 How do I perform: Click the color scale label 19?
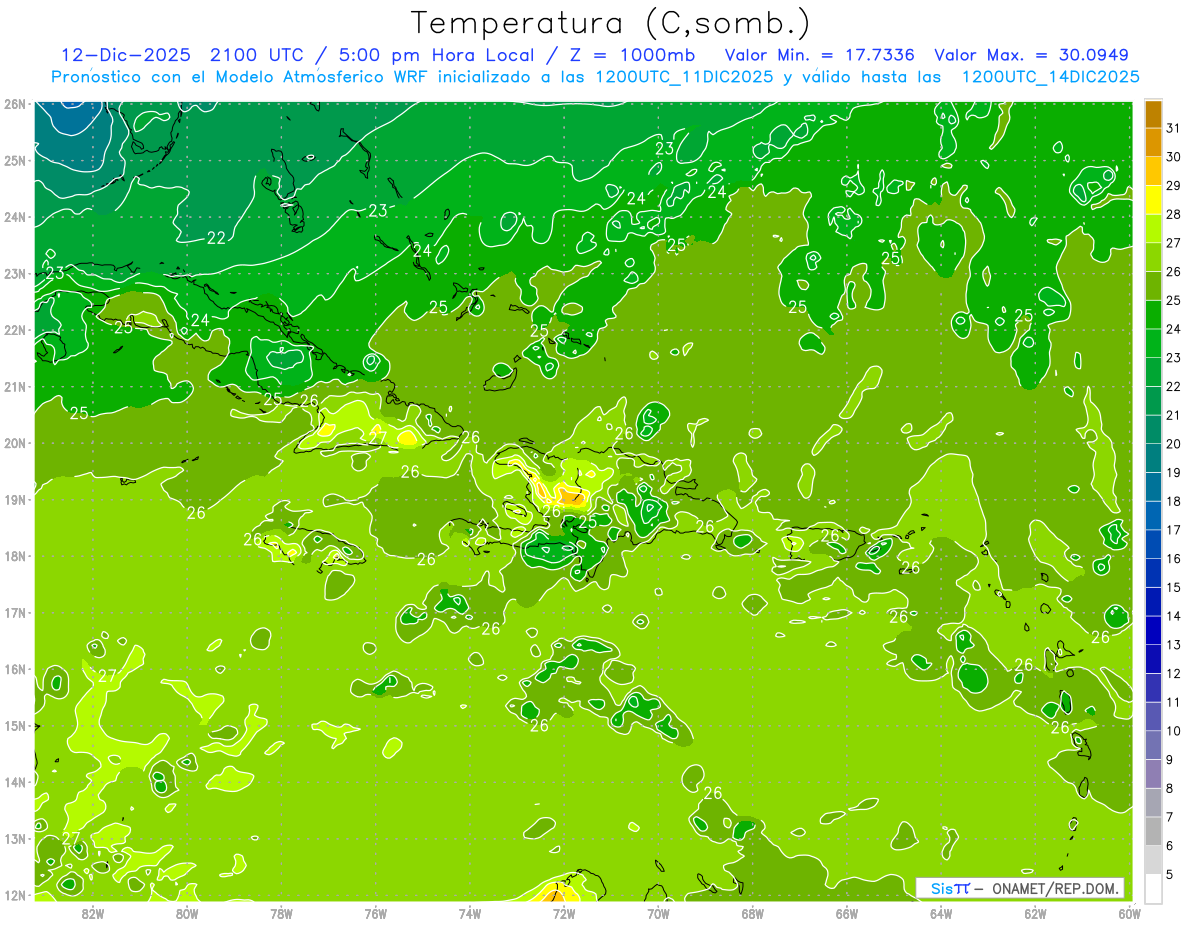(1174, 473)
